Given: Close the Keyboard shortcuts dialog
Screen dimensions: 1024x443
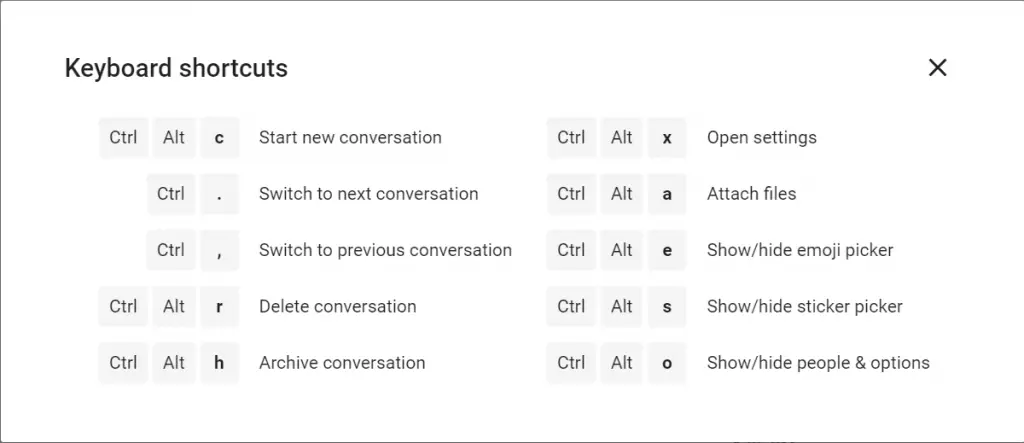Looking at the screenshot, I should (937, 67).
